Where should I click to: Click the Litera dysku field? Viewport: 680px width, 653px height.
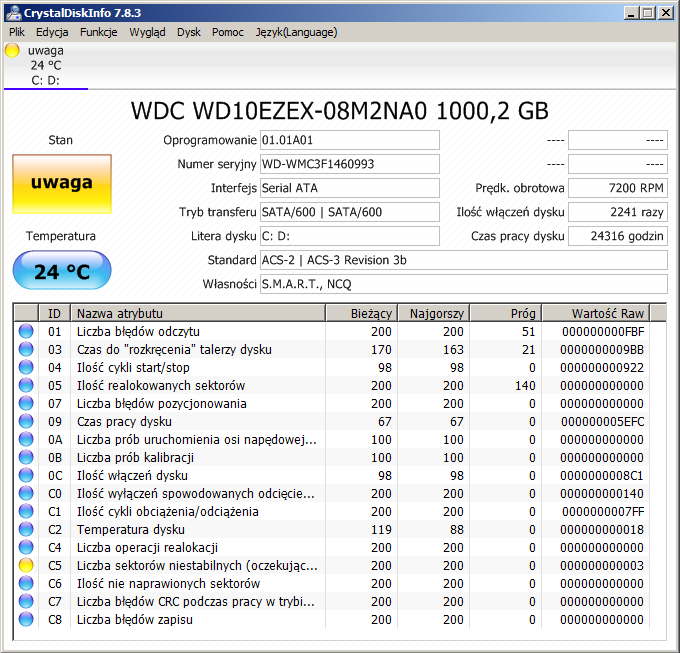350,236
